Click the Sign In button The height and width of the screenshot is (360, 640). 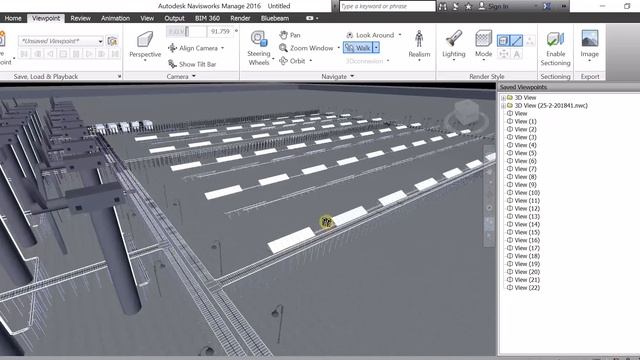tap(494, 7)
